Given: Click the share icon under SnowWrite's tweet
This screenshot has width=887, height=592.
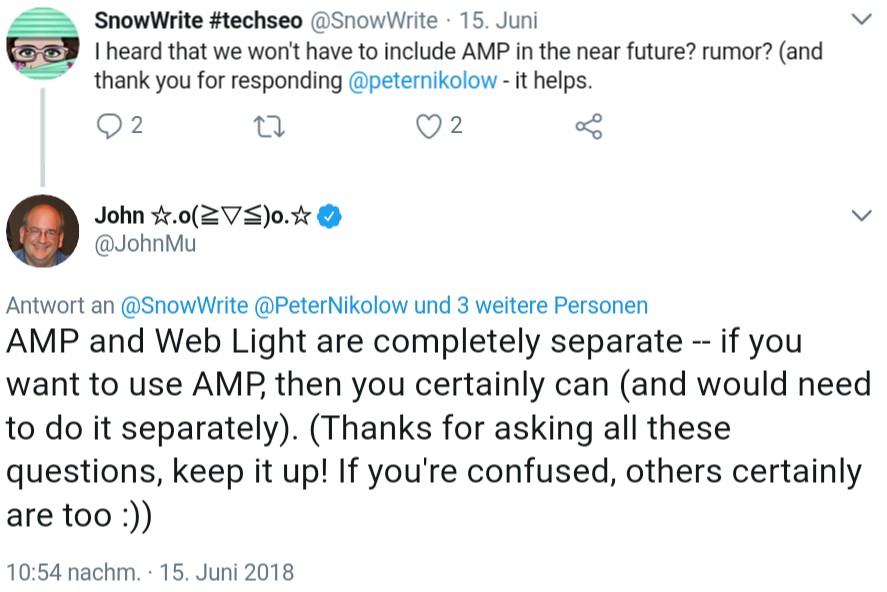Looking at the screenshot, I should (x=589, y=126).
